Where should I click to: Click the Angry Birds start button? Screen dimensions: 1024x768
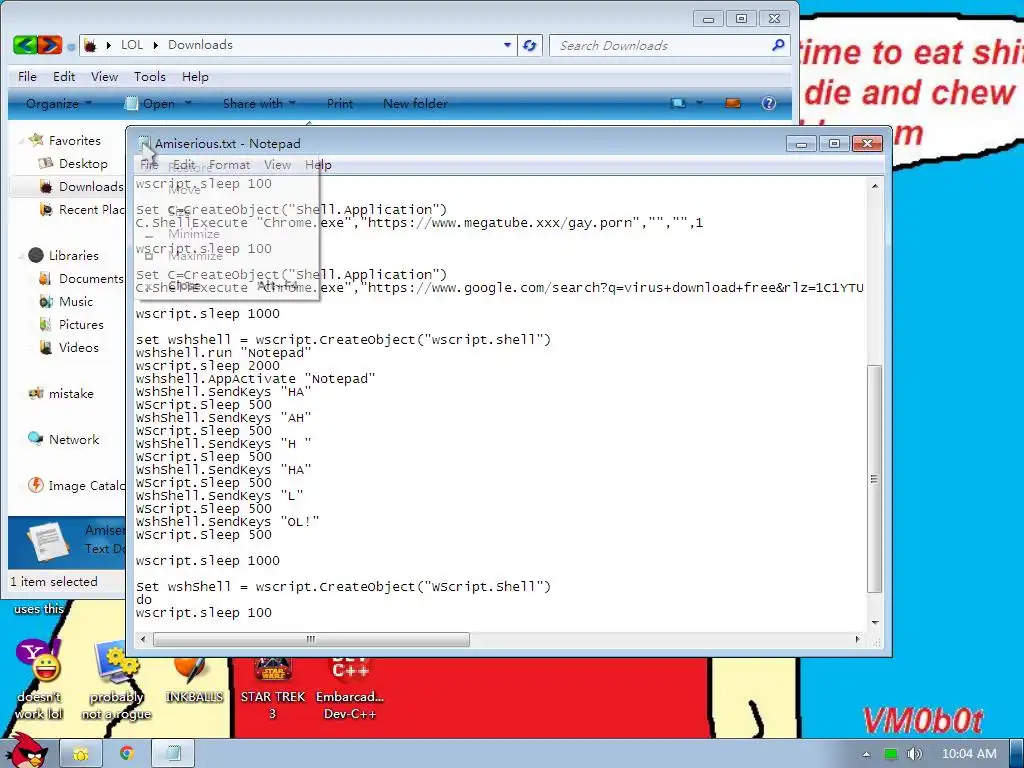pyautogui.click(x=26, y=751)
